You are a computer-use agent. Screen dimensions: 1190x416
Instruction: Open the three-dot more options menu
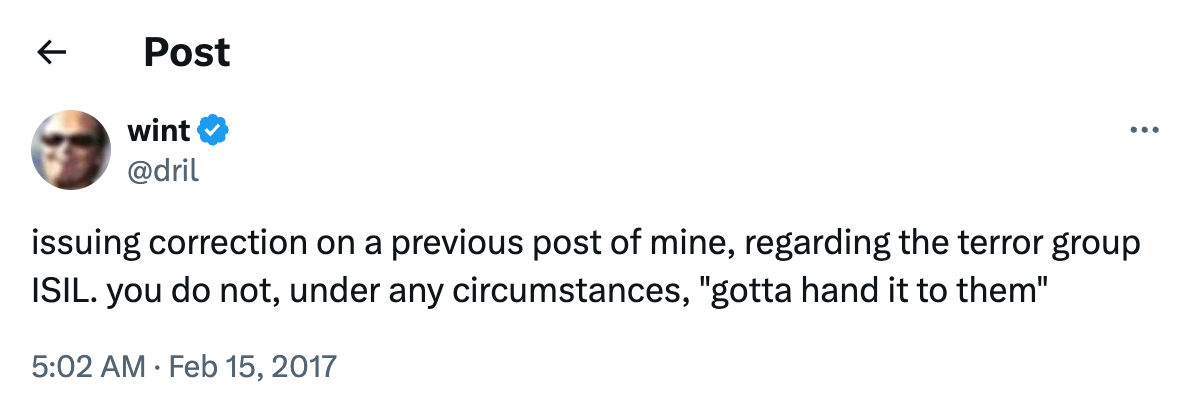(x=1143, y=131)
